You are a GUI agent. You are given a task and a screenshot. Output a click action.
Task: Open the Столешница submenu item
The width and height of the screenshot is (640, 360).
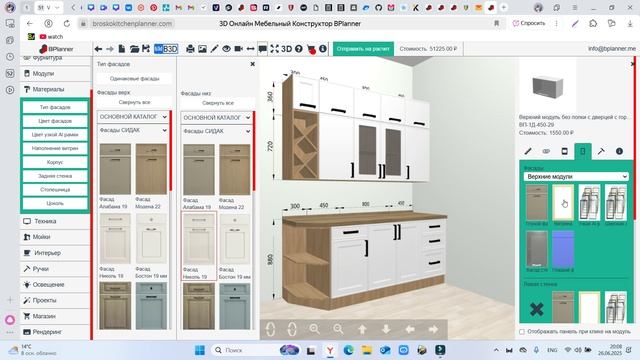tap(55, 190)
